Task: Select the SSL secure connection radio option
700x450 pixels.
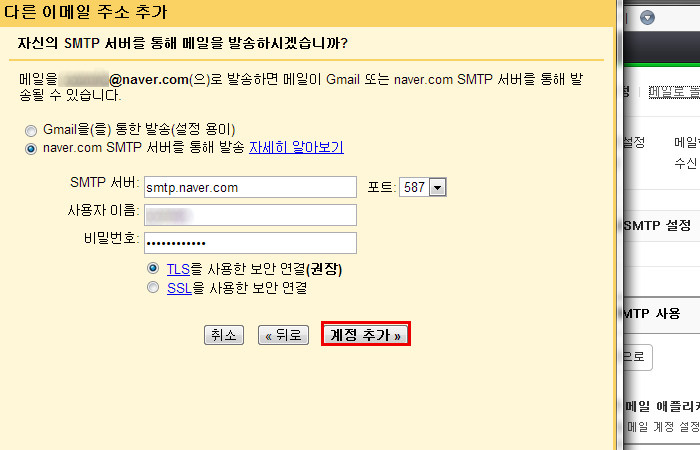Action: click(x=153, y=287)
